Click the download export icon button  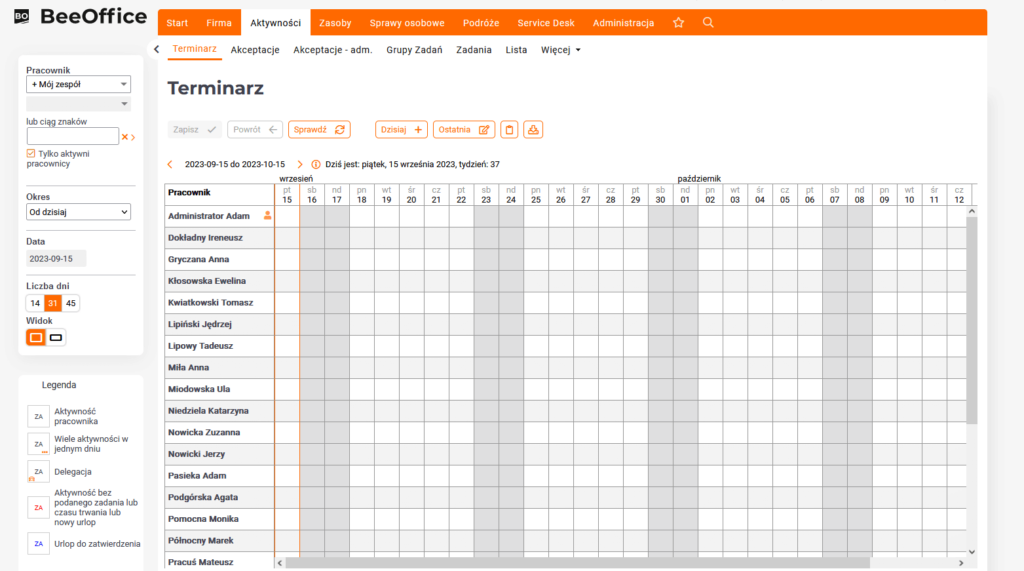click(533, 129)
